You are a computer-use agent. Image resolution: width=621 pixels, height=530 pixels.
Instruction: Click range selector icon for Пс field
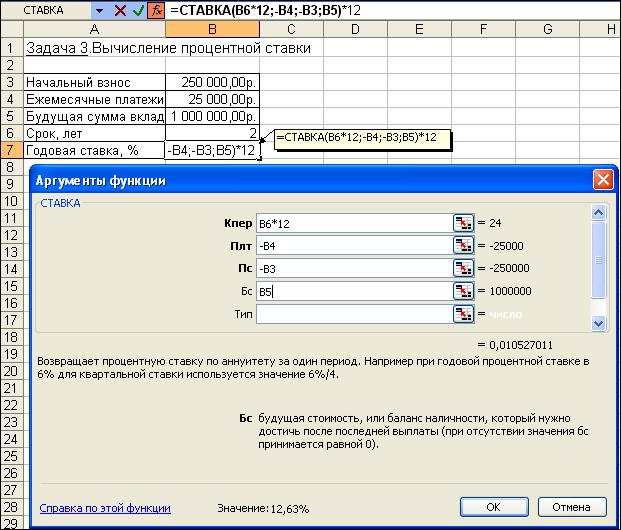point(463,268)
